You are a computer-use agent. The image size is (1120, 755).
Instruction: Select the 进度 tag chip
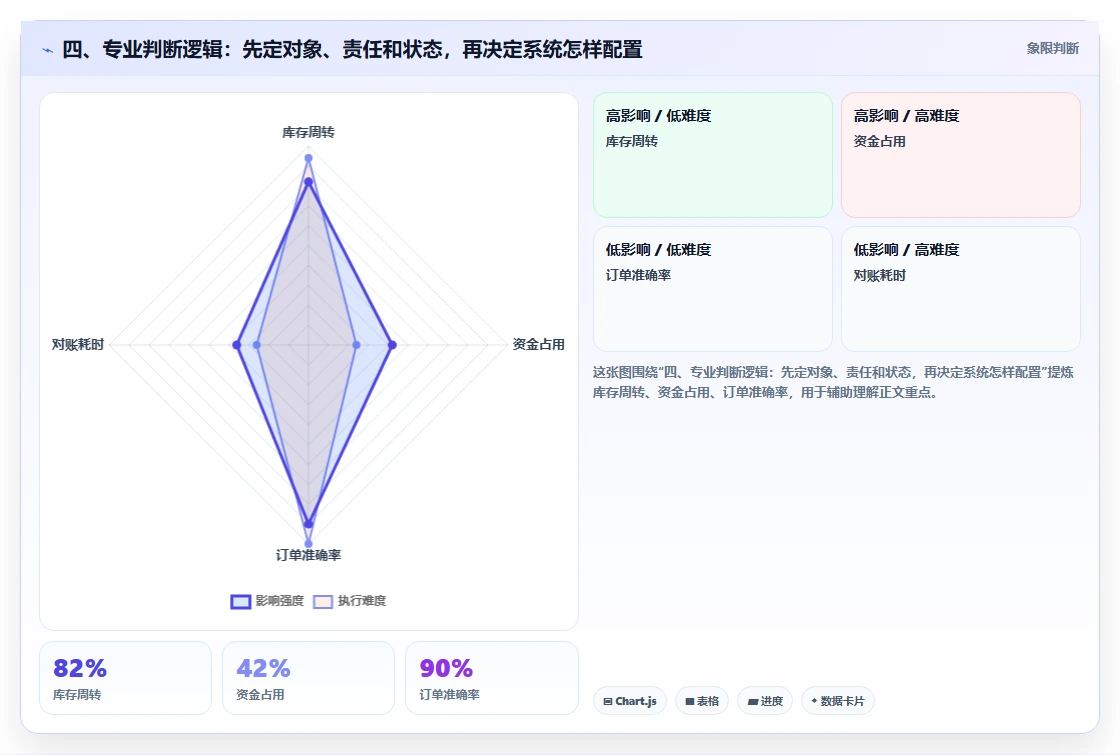click(x=765, y=701)
